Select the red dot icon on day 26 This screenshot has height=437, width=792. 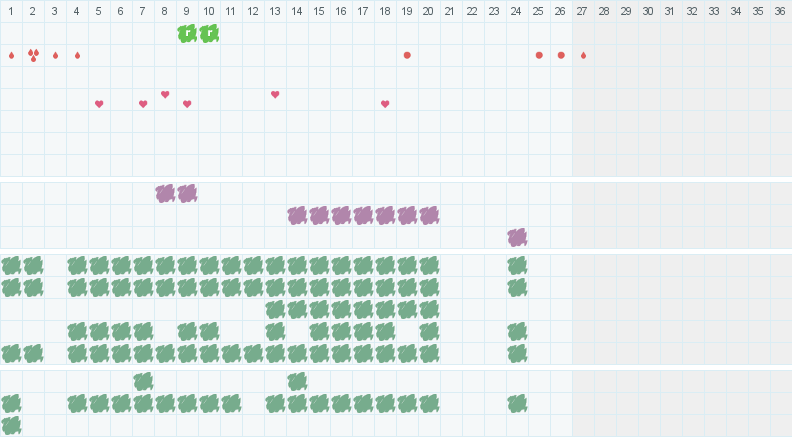[561, 55]
